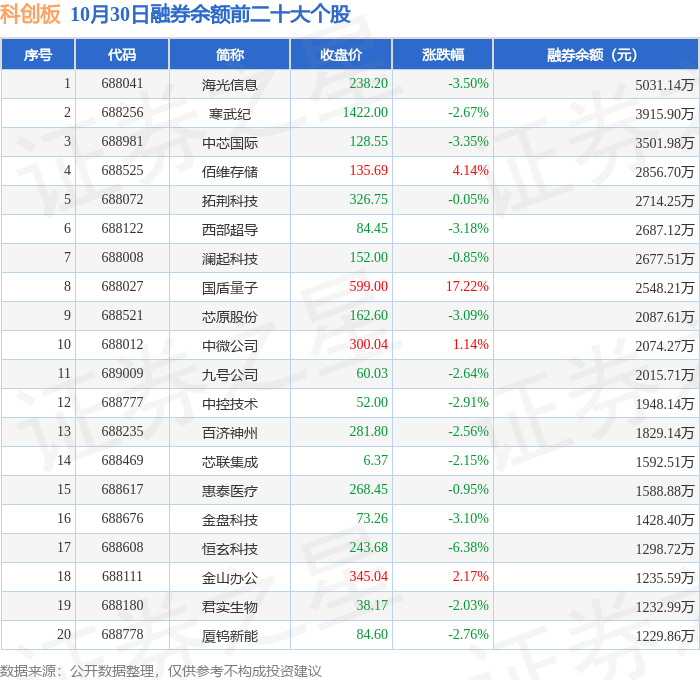Select stock name 拓荆科技

click(229, 200)
